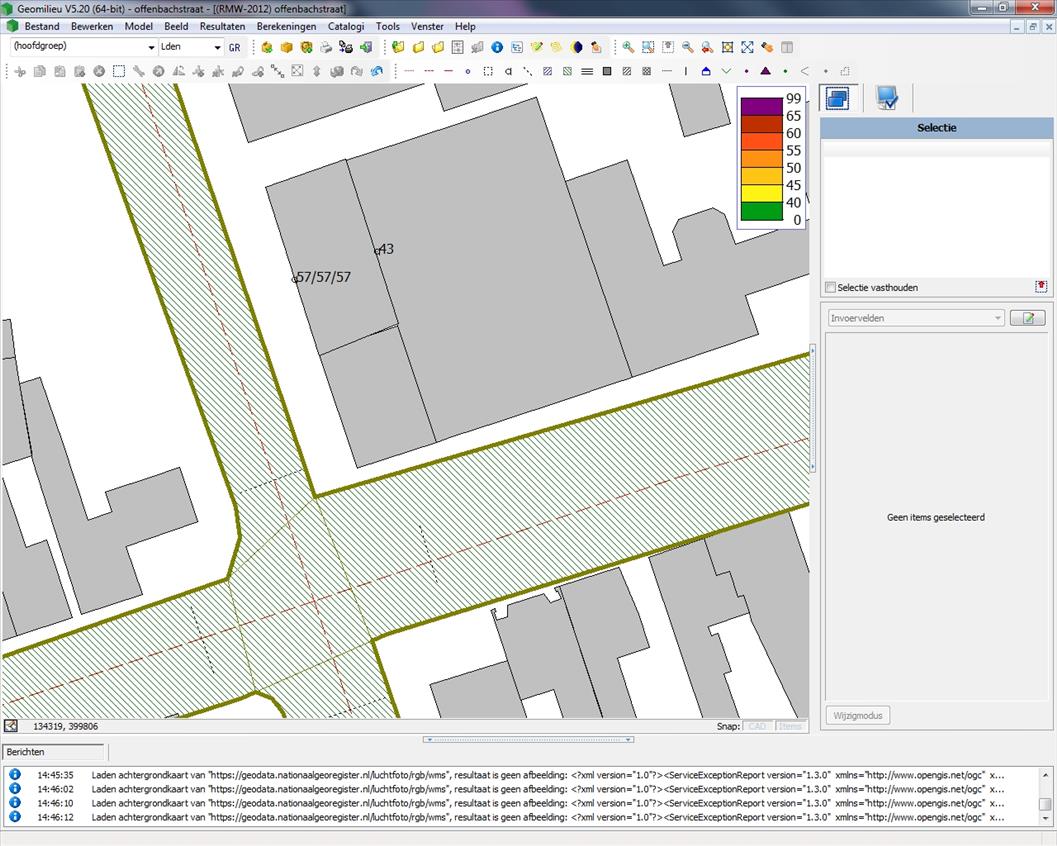Click the edit button beside Invoervelden
The height and width of the screenshot is (846, 1057).
click(1027, 318)
